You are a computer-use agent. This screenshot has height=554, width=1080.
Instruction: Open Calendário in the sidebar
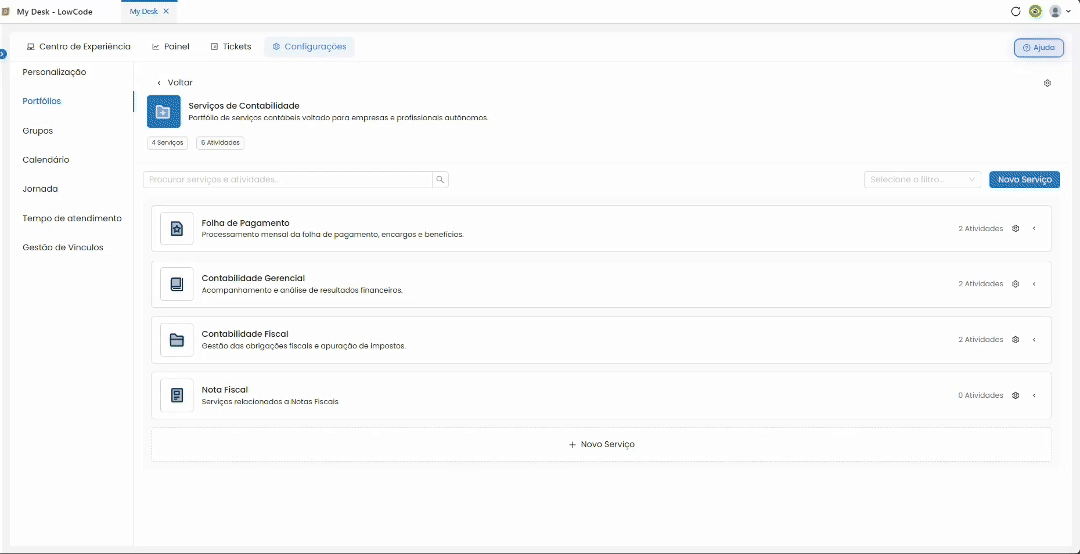45,159
